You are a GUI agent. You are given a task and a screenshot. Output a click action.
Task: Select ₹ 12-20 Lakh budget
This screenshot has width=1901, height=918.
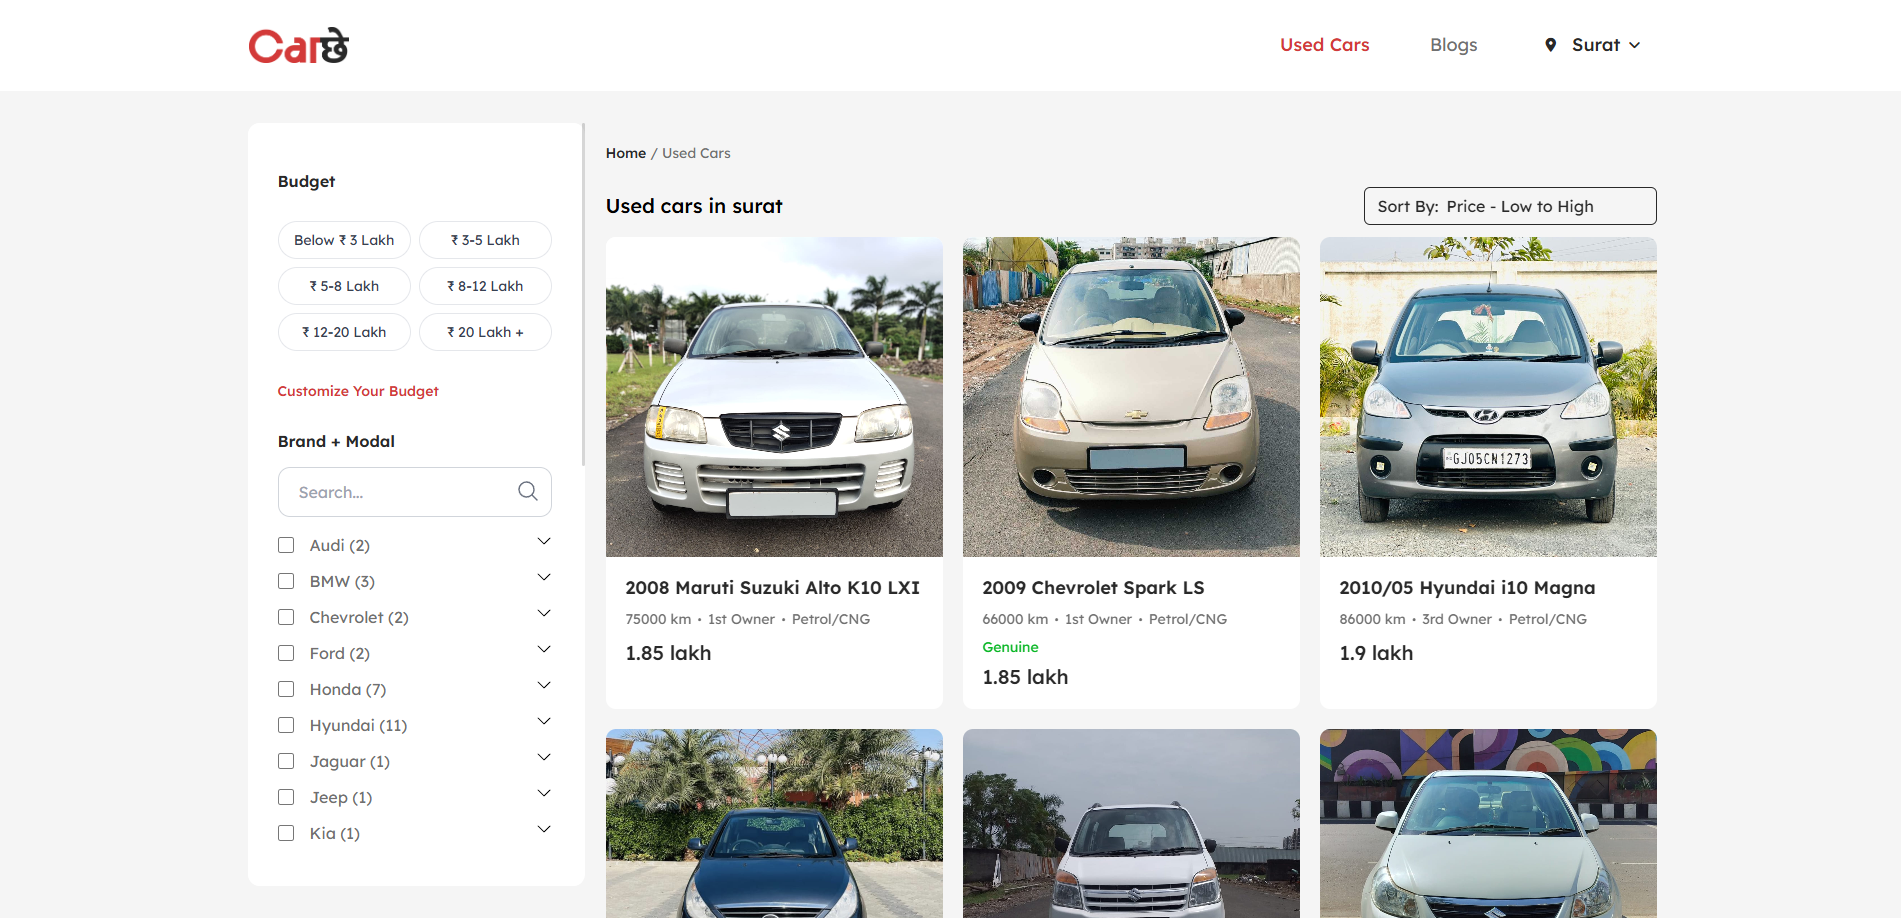click(x=344, y=332)
